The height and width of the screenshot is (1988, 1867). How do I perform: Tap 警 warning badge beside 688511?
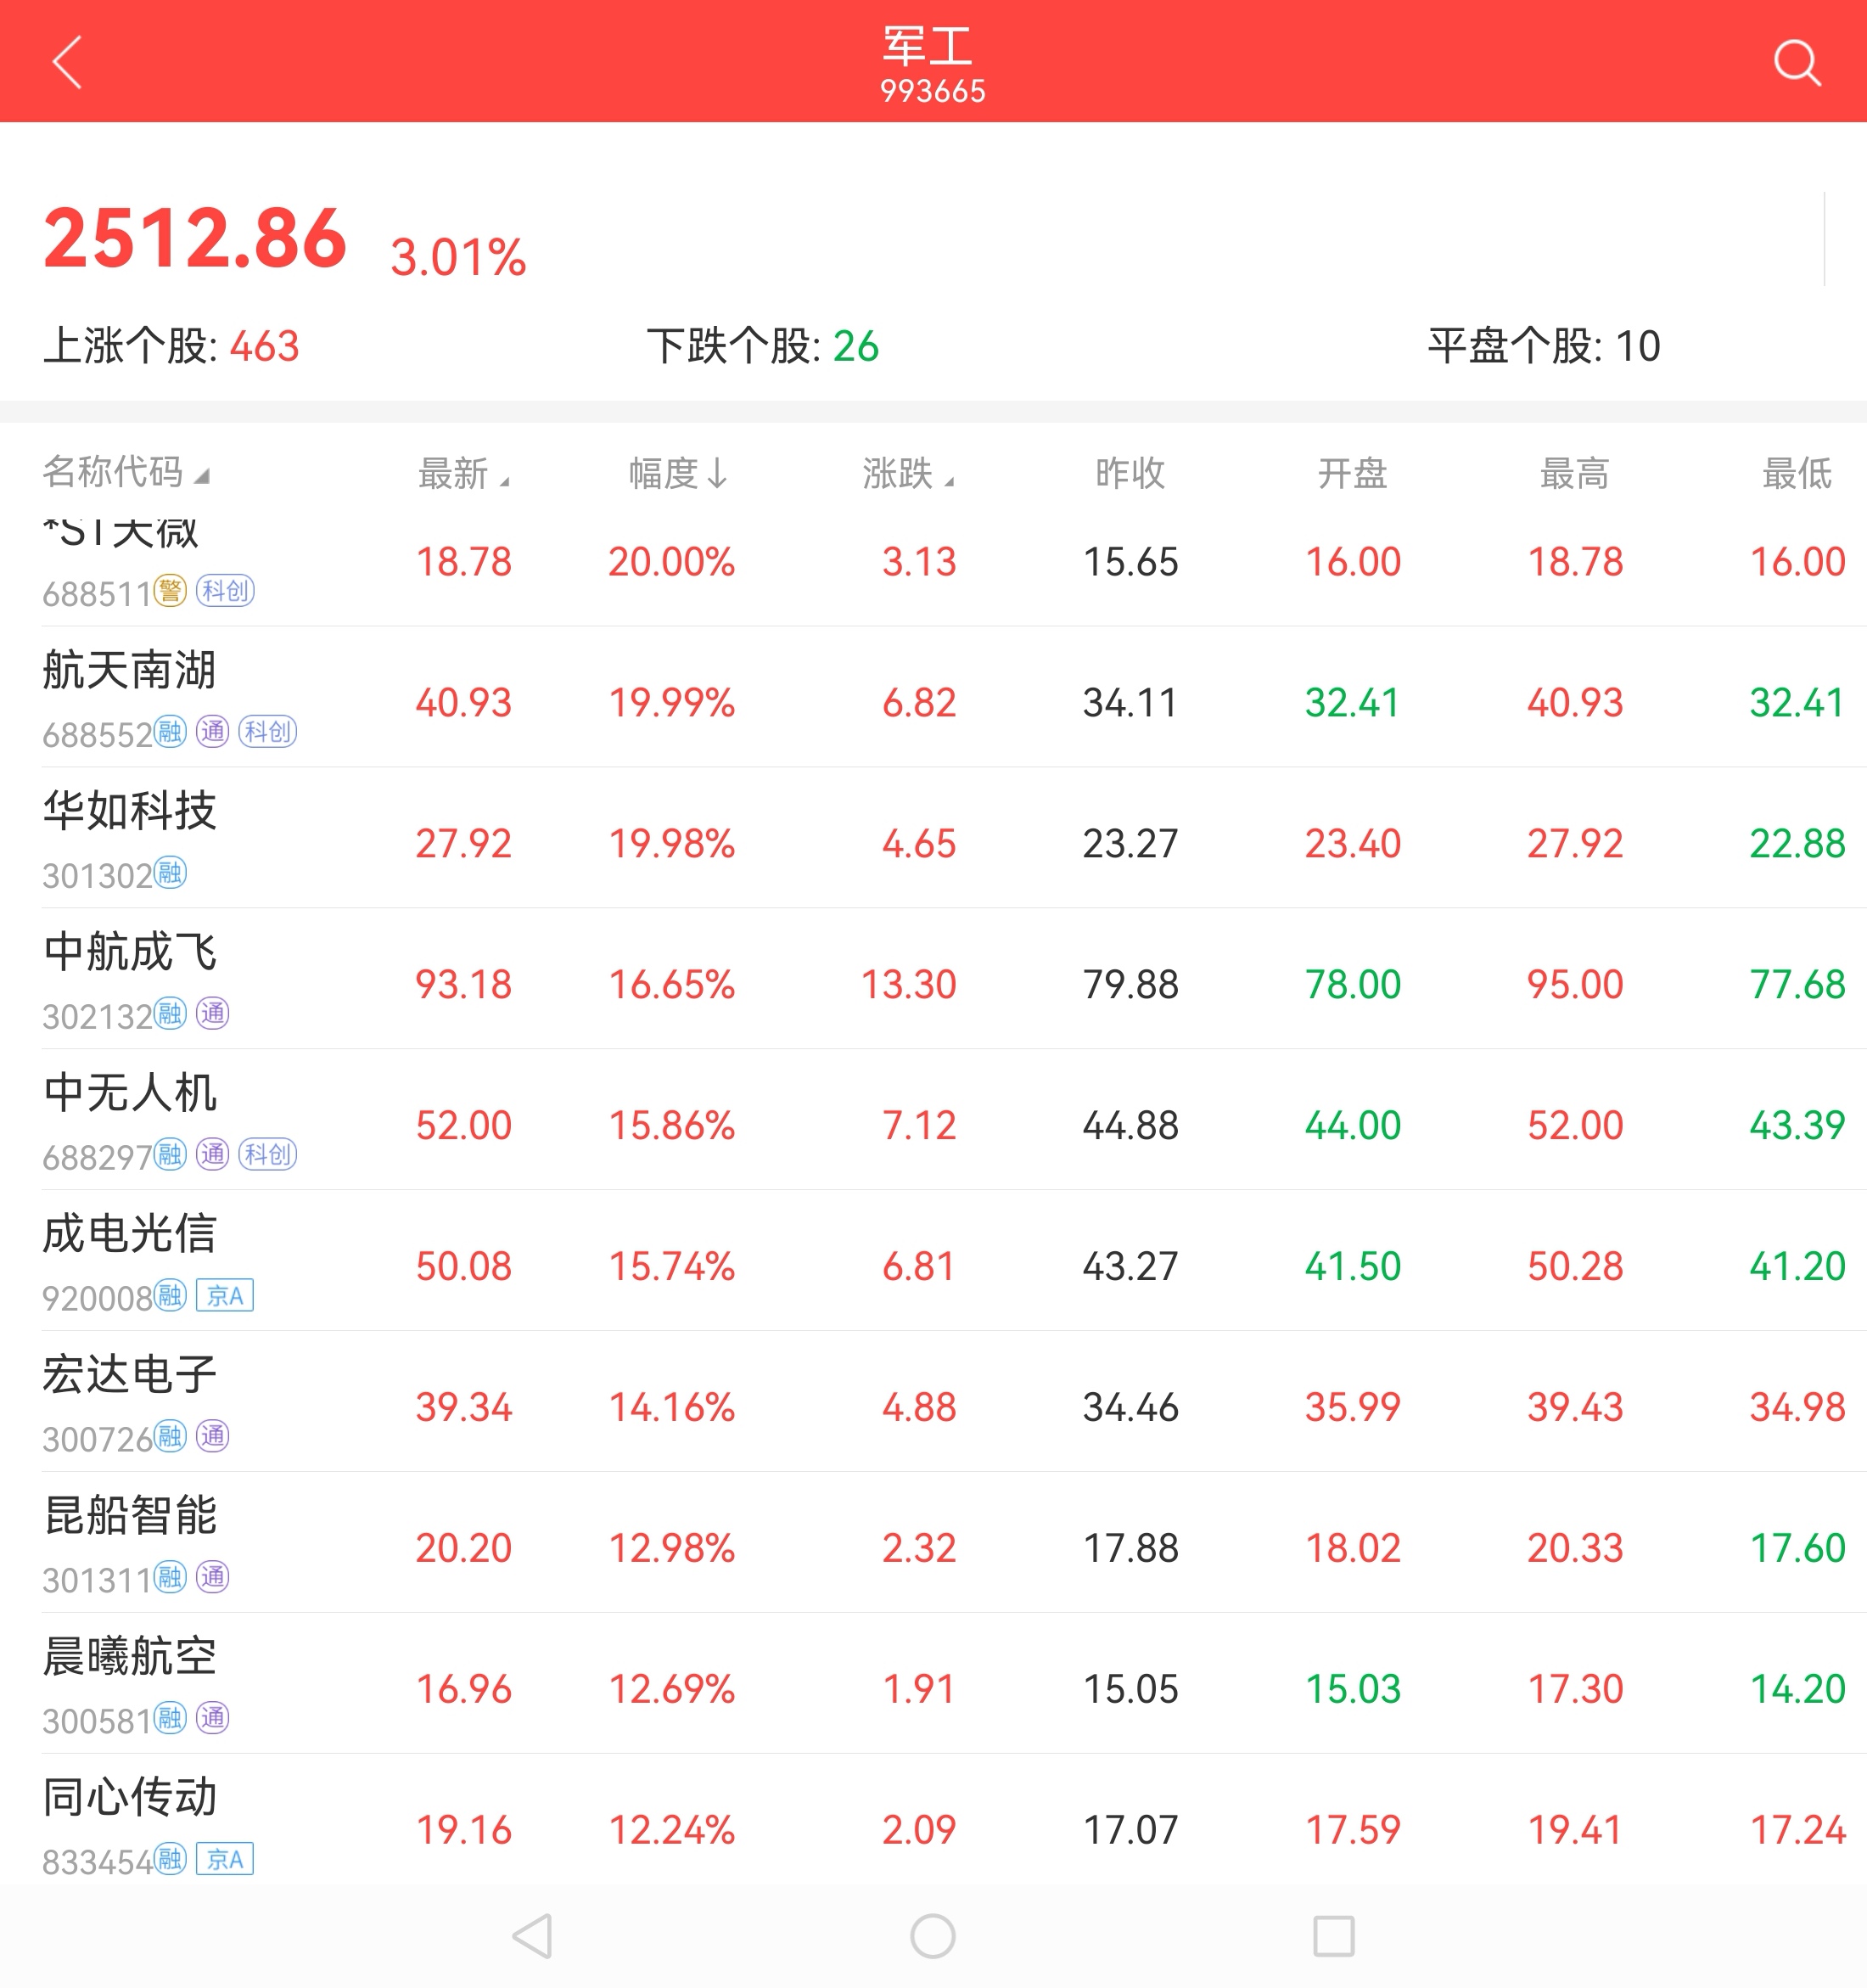click(x=171, y=591)
